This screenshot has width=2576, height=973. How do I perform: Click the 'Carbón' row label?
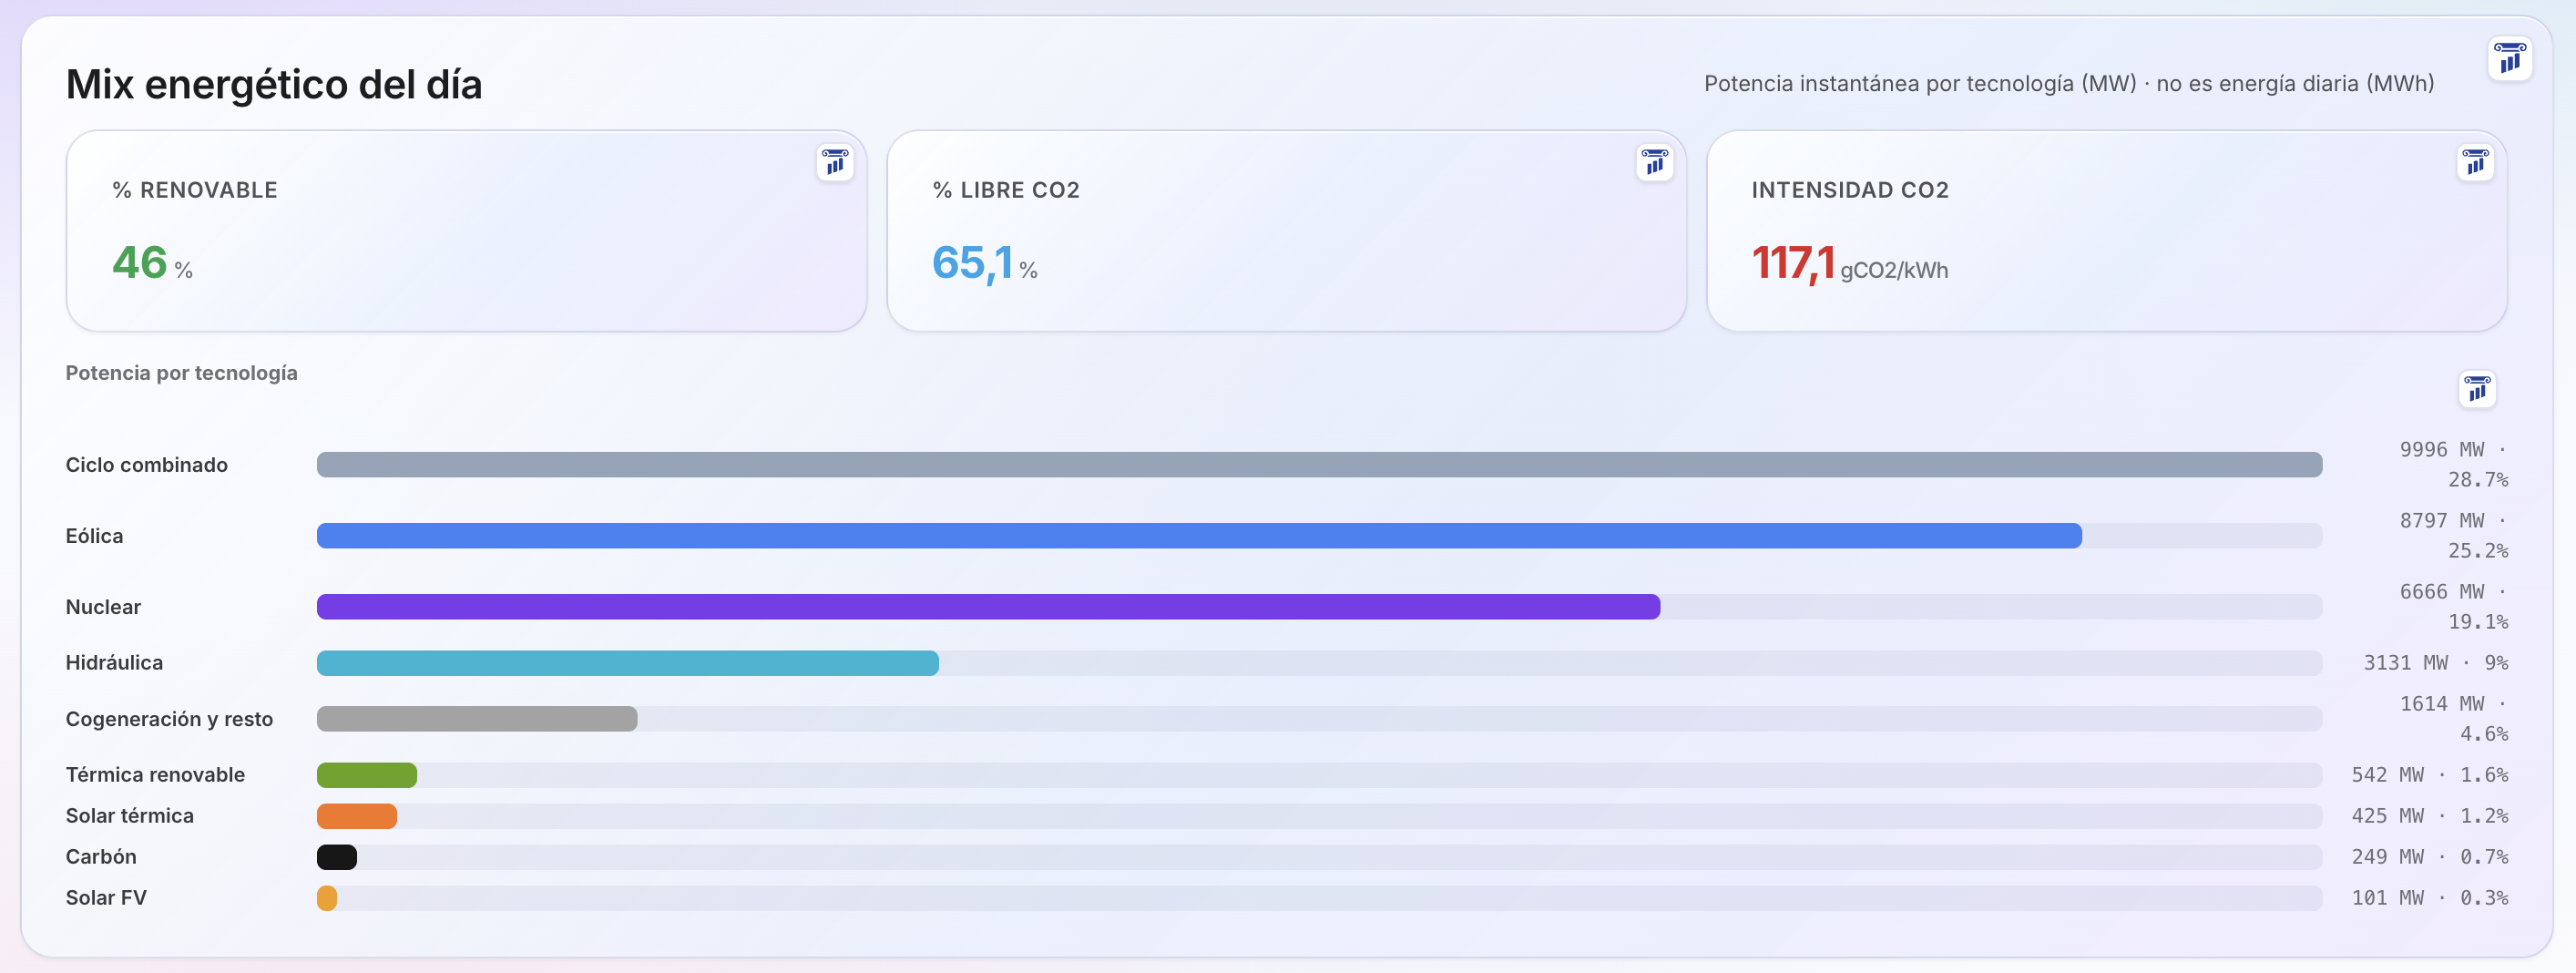(101, 857)
